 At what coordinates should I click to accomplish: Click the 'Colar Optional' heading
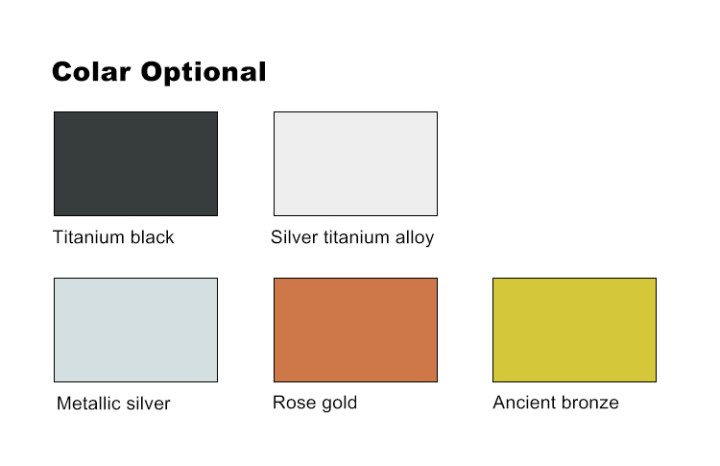(159, 72)
